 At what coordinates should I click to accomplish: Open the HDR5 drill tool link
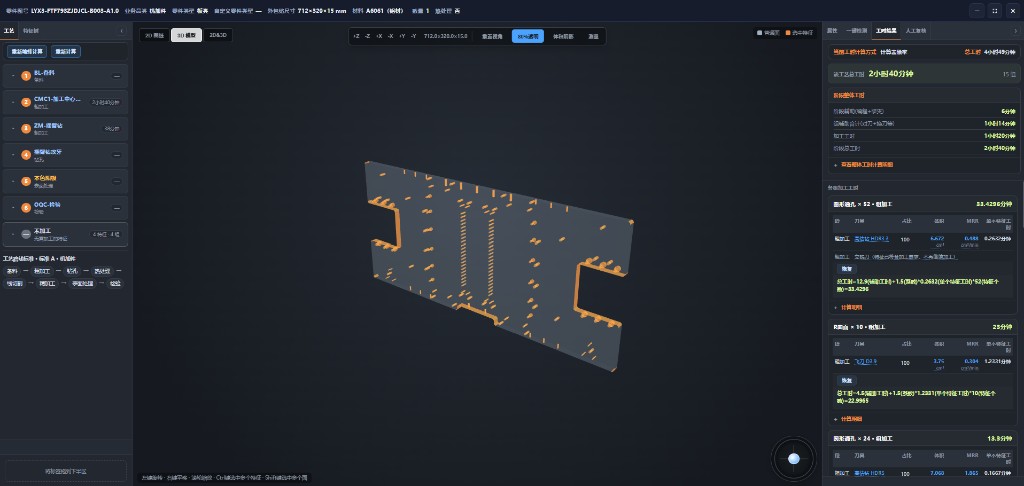click(869, 473)
